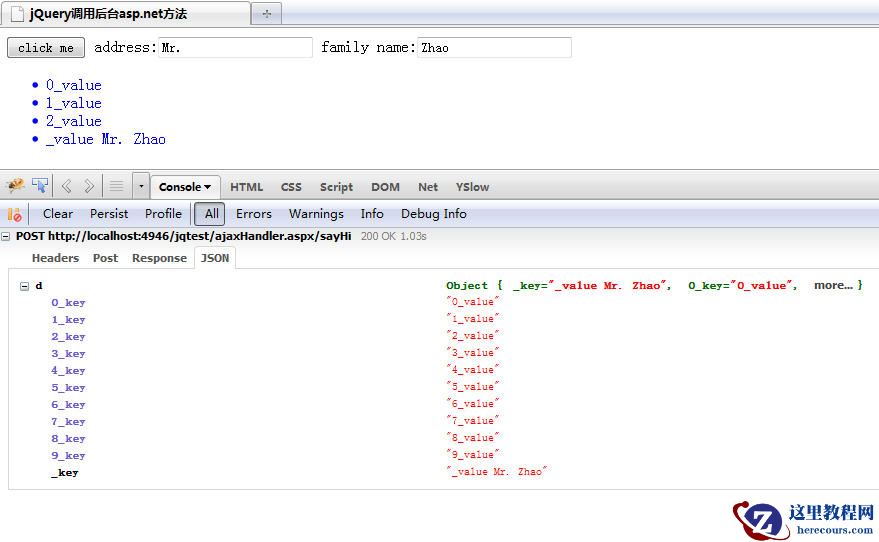Screen dimensions: 879x542
Task: Select the request JSON tab
Action: [x=215, y=258]
